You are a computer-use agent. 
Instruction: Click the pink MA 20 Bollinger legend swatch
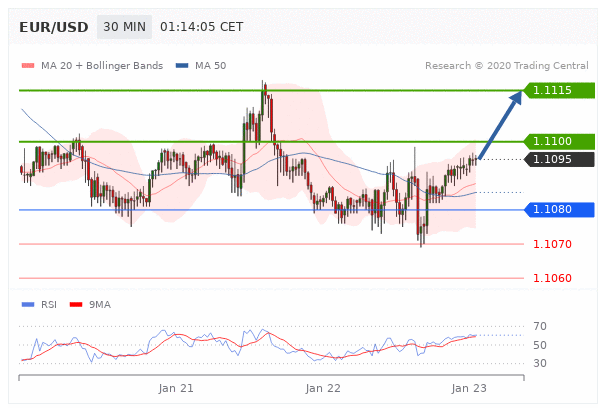(x=28, y=66)
